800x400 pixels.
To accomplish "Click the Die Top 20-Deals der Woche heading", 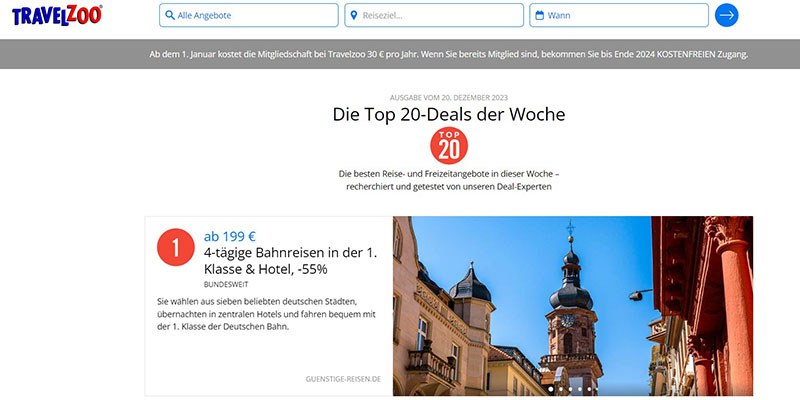I will [449, 114].
